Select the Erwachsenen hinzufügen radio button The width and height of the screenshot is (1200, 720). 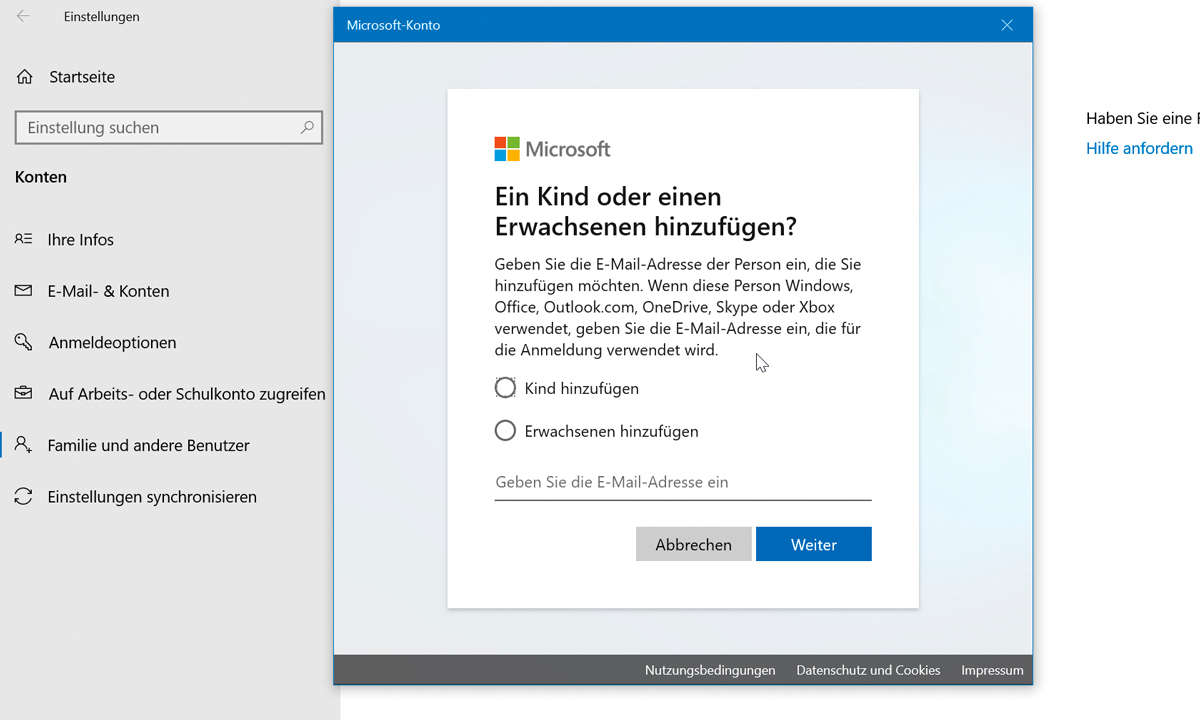[505, 432]
